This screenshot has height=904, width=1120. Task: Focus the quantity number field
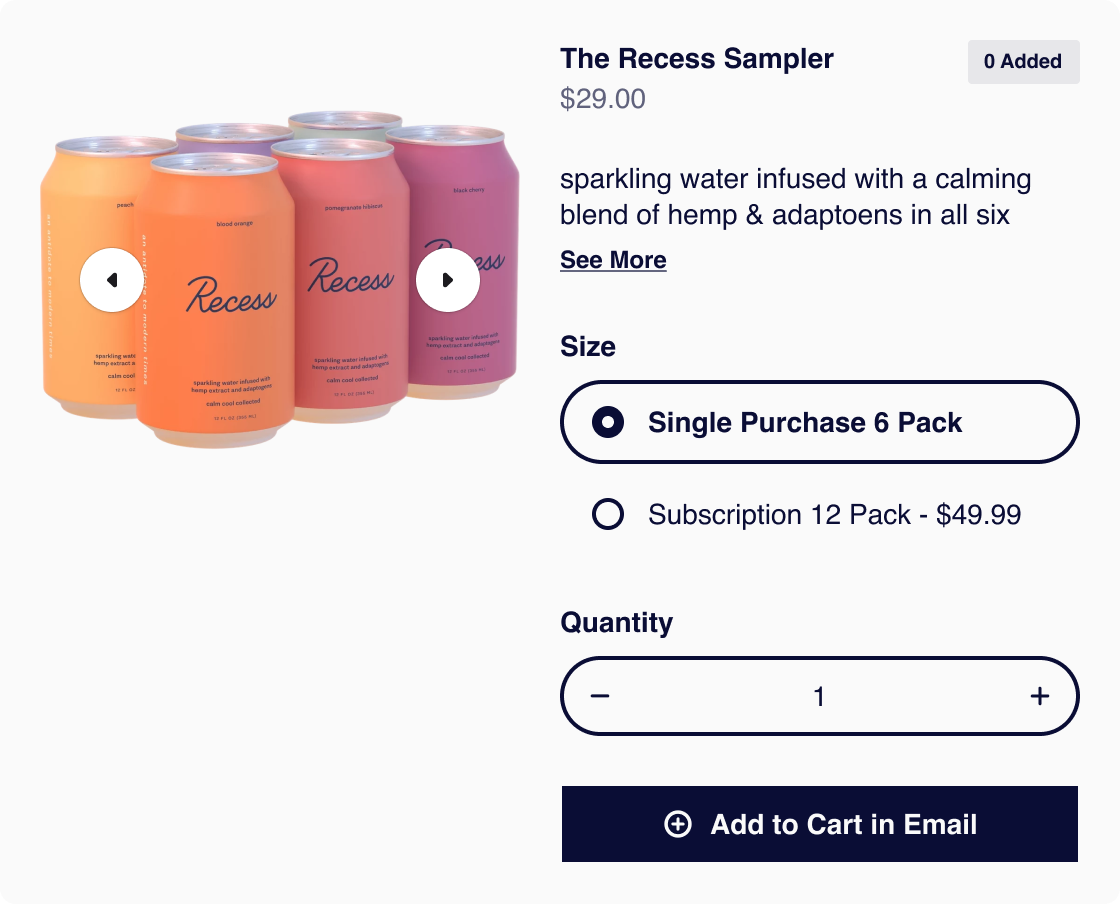click(819, 696)
